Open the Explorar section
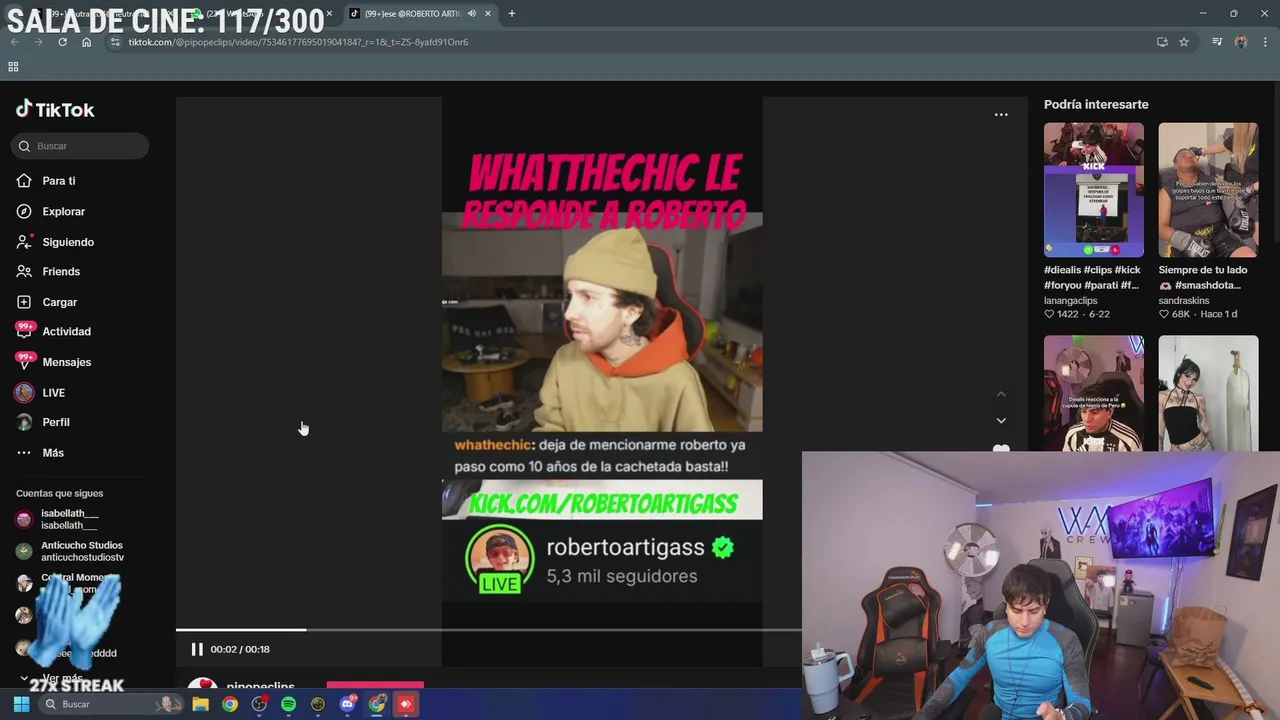 (63, 212)
